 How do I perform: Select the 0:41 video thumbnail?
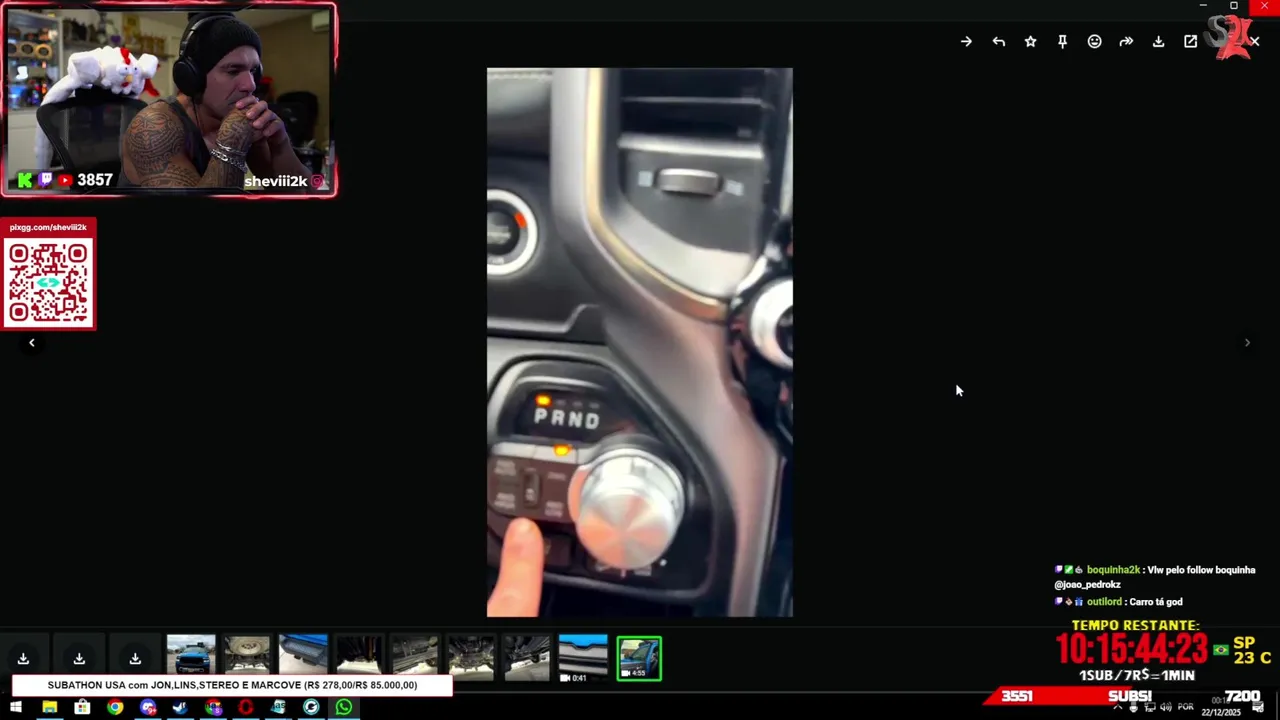click(583, 658)
